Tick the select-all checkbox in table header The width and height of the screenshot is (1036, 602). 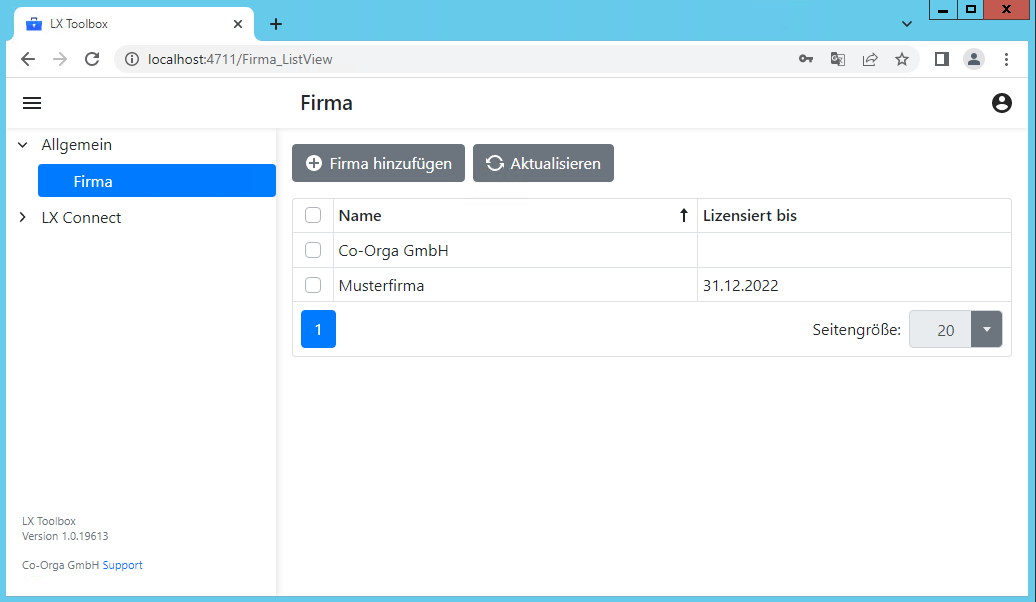[x=313, y=215]
